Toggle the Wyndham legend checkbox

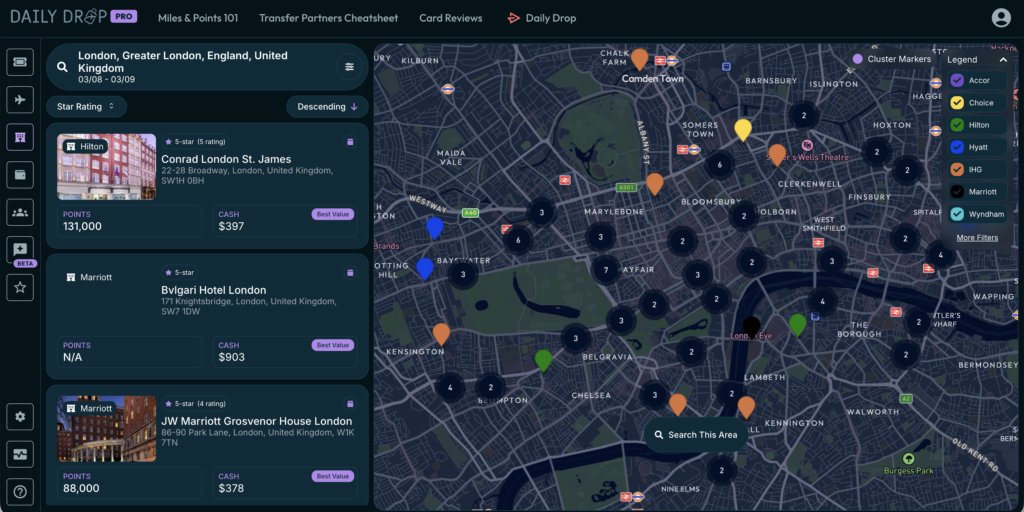[957, 214]
